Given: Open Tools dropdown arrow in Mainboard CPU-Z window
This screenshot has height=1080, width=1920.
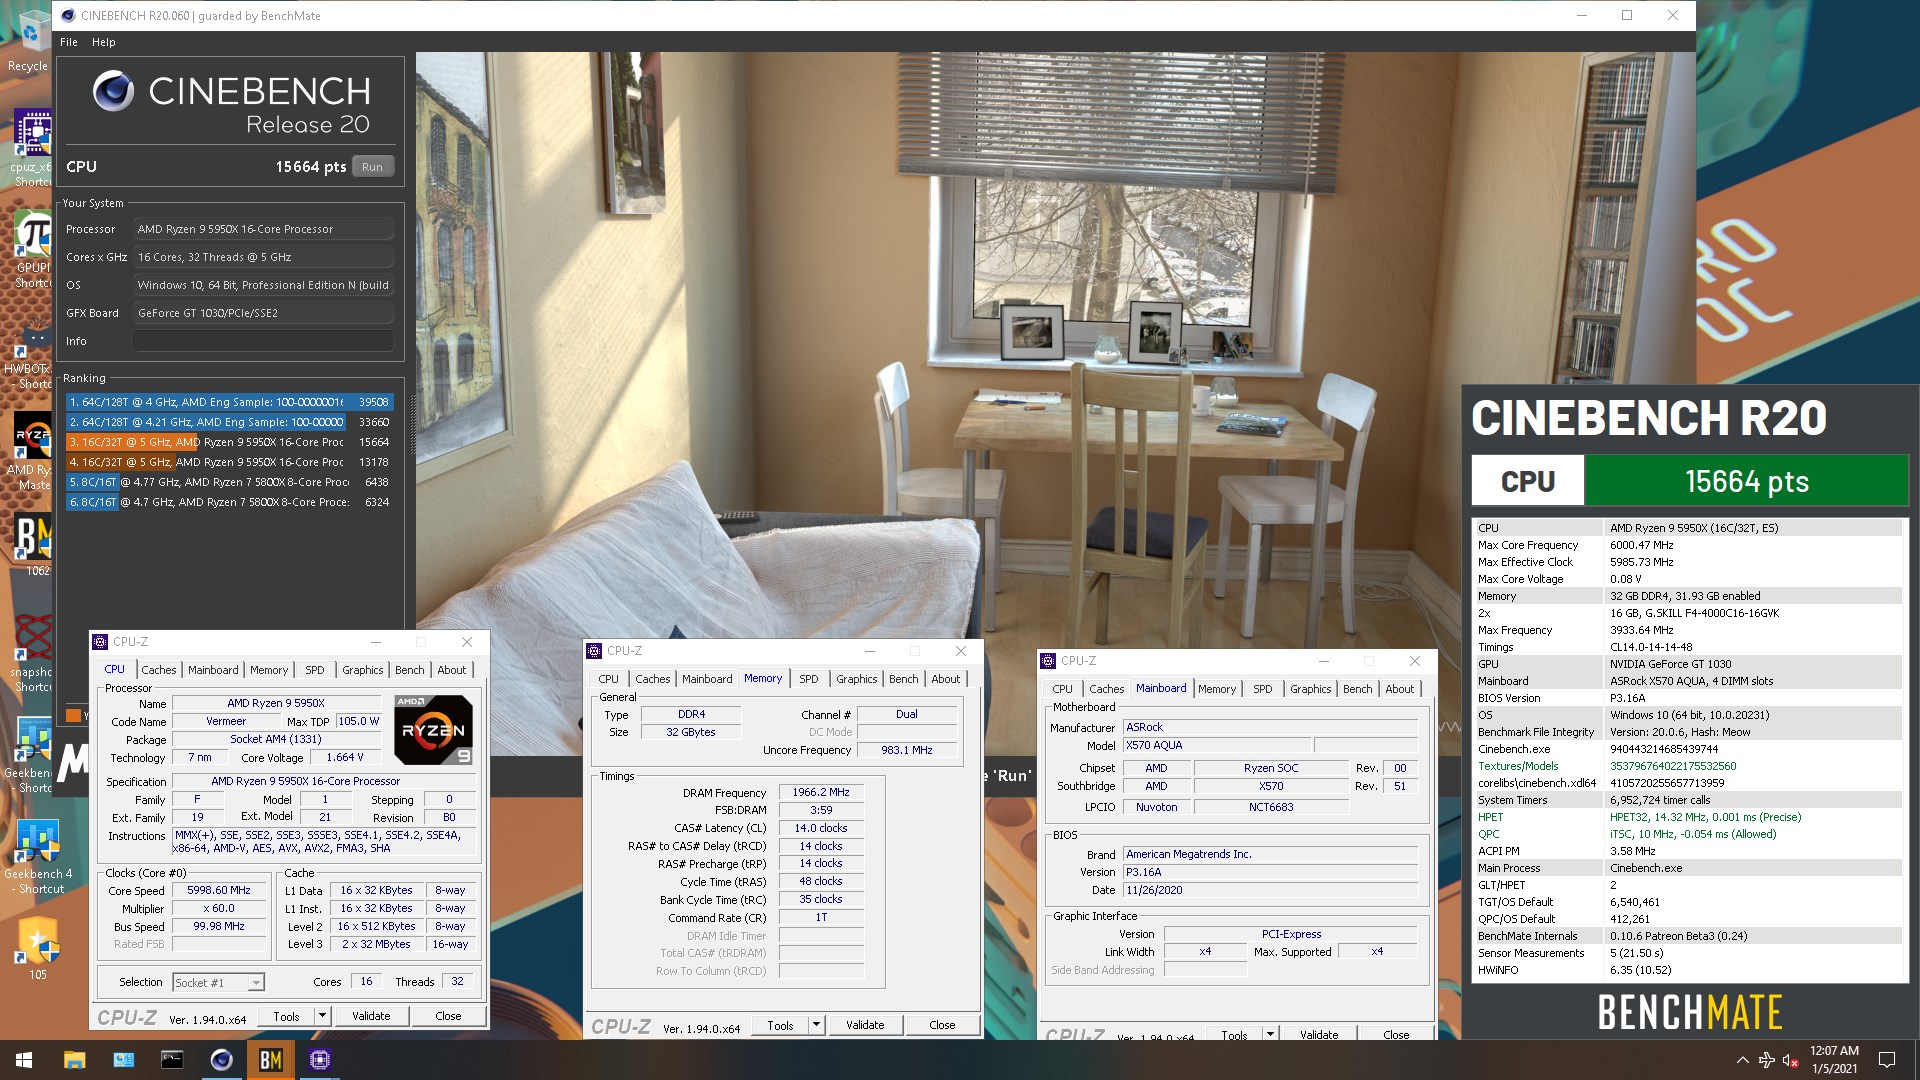Looking at the screenshot, I should coord(1270,1035).
